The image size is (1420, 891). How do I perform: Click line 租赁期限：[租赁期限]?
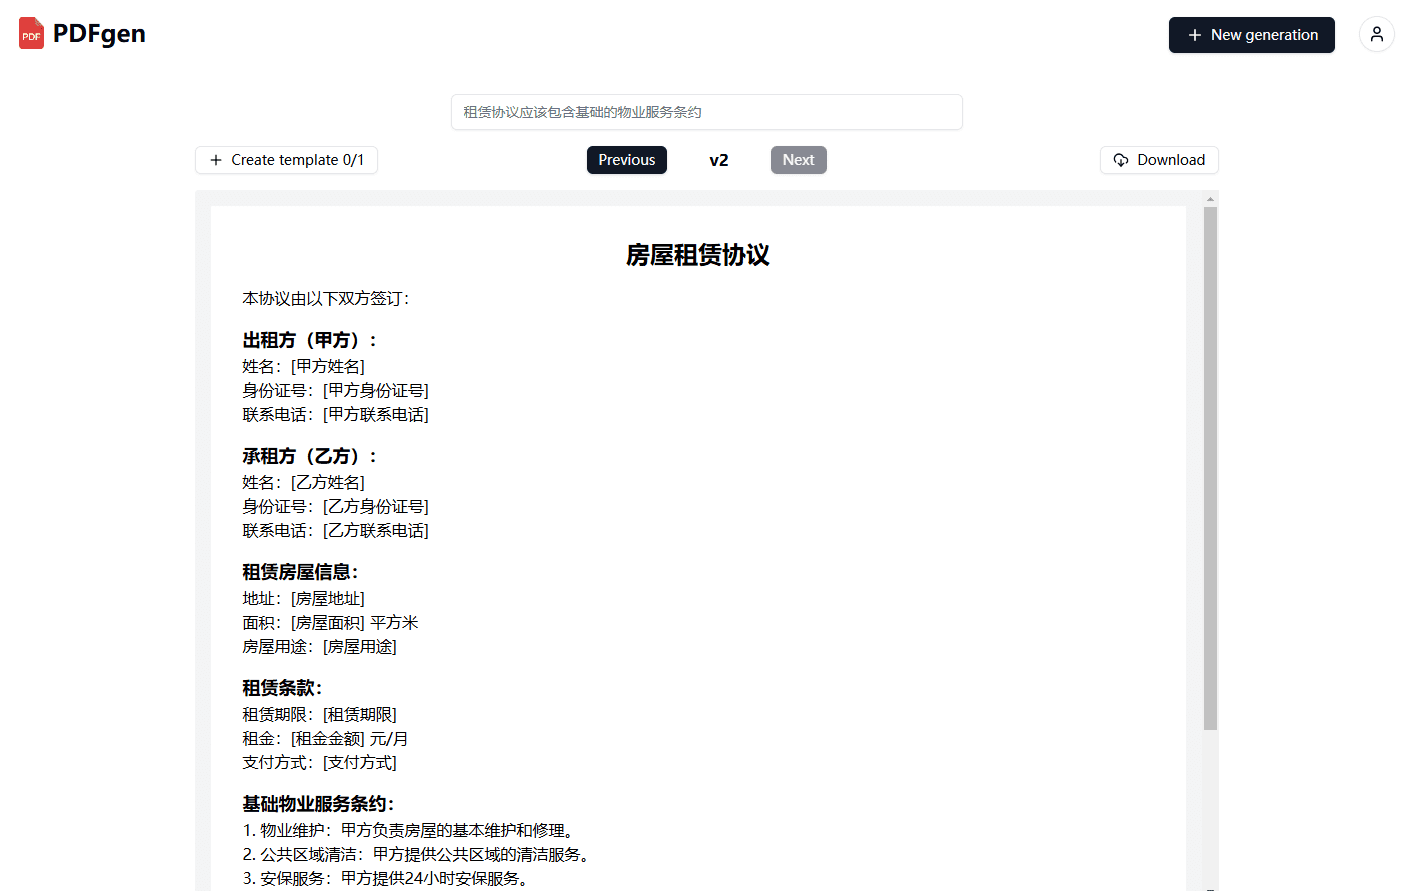pos(320,714)
